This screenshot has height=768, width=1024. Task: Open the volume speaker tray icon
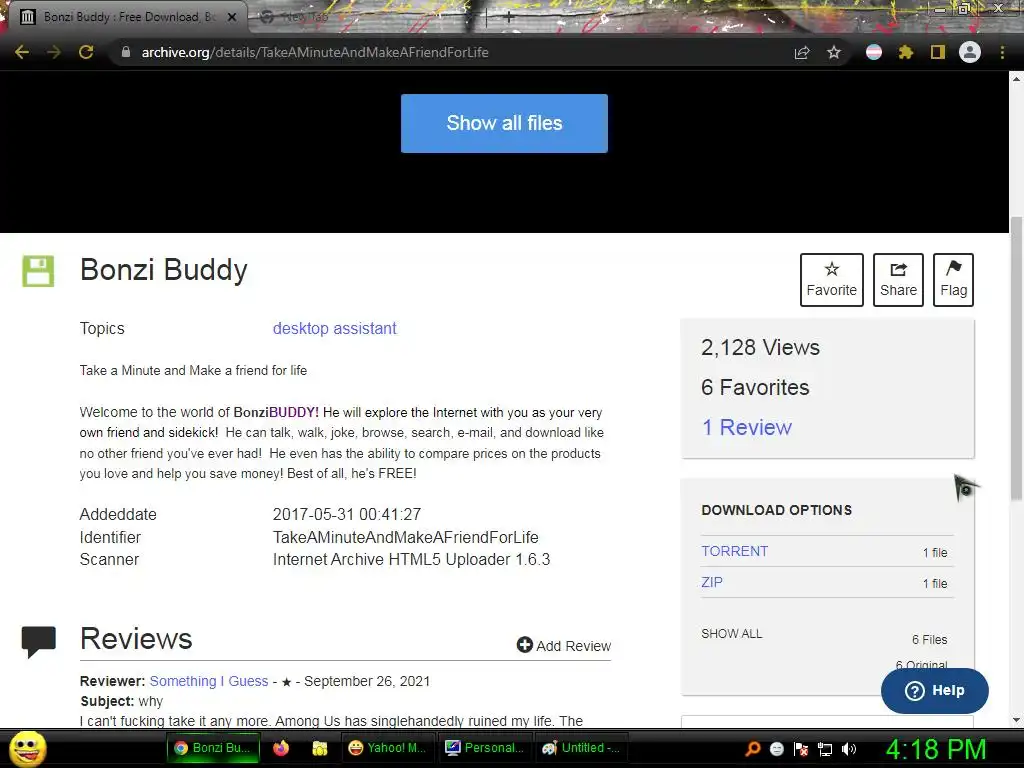(849, 749)
